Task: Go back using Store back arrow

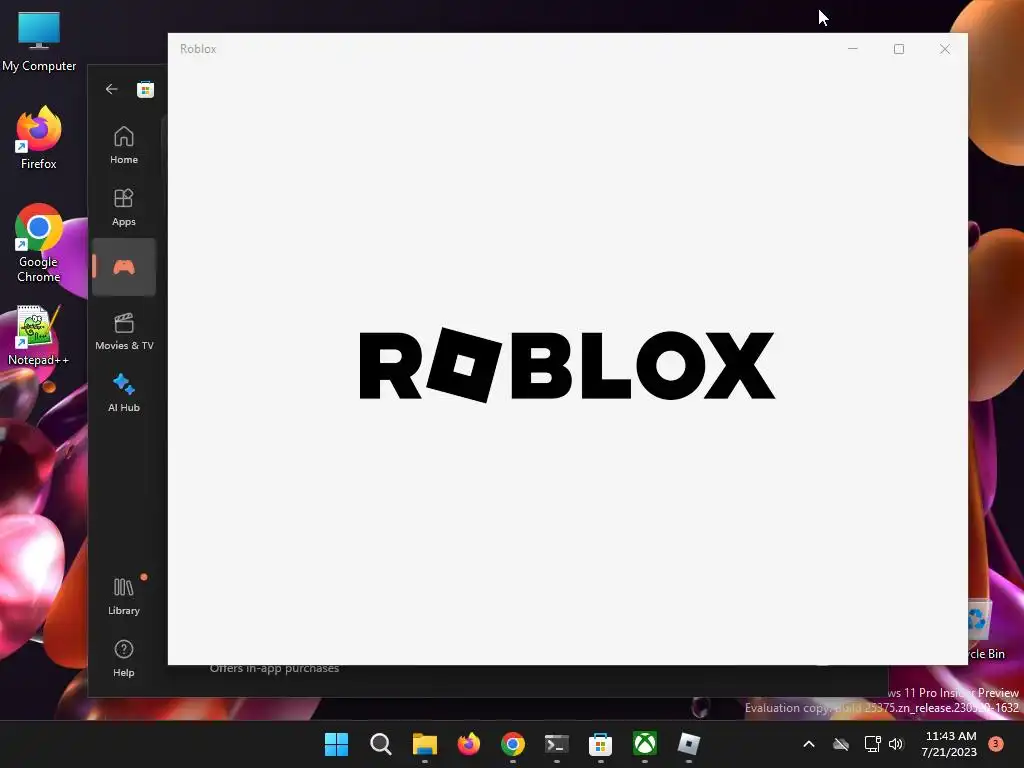Action: click(112, 89)
